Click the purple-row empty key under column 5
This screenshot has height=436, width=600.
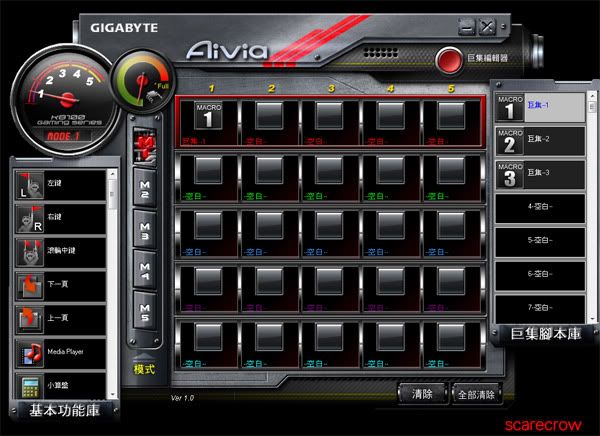pyautogui.click(x=452, y=281)
